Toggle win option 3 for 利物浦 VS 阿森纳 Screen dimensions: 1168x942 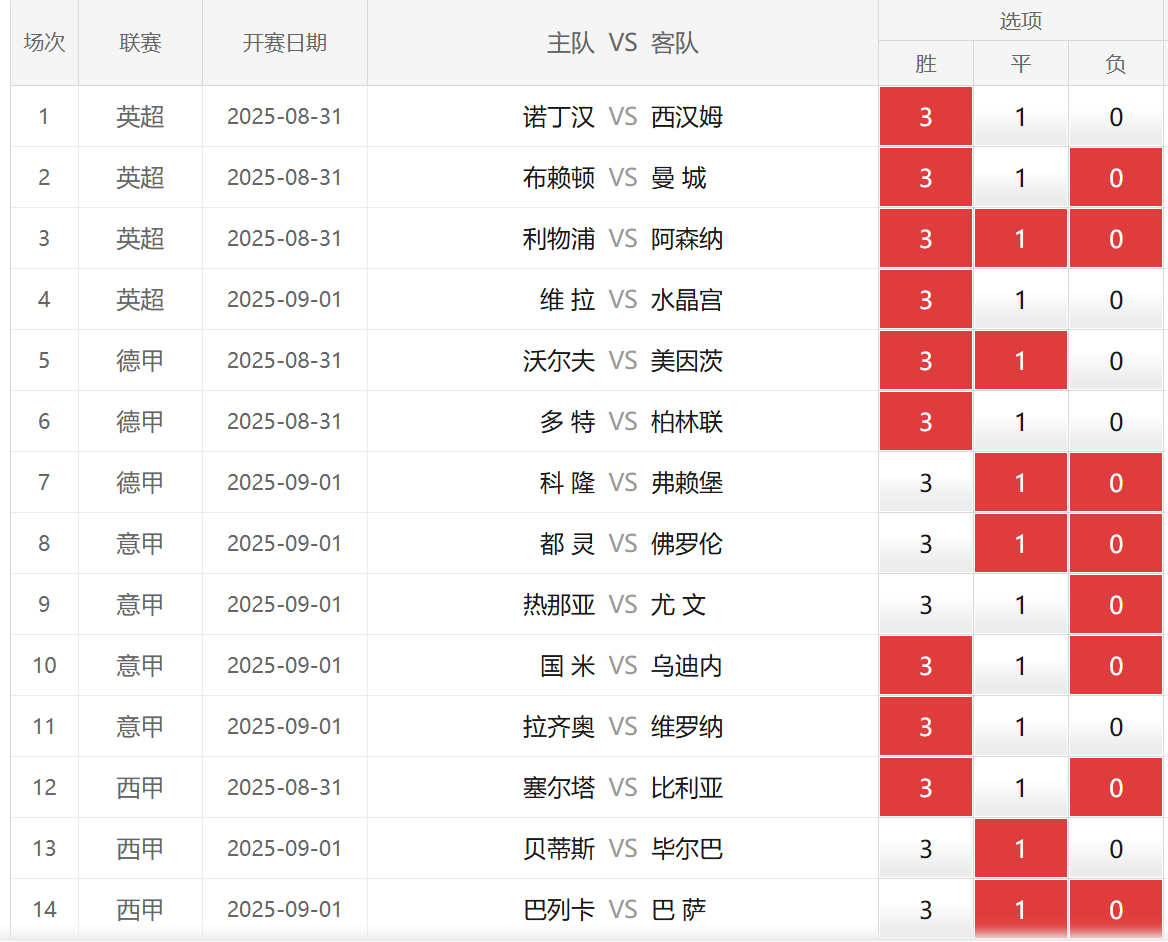tap(925, 239)
